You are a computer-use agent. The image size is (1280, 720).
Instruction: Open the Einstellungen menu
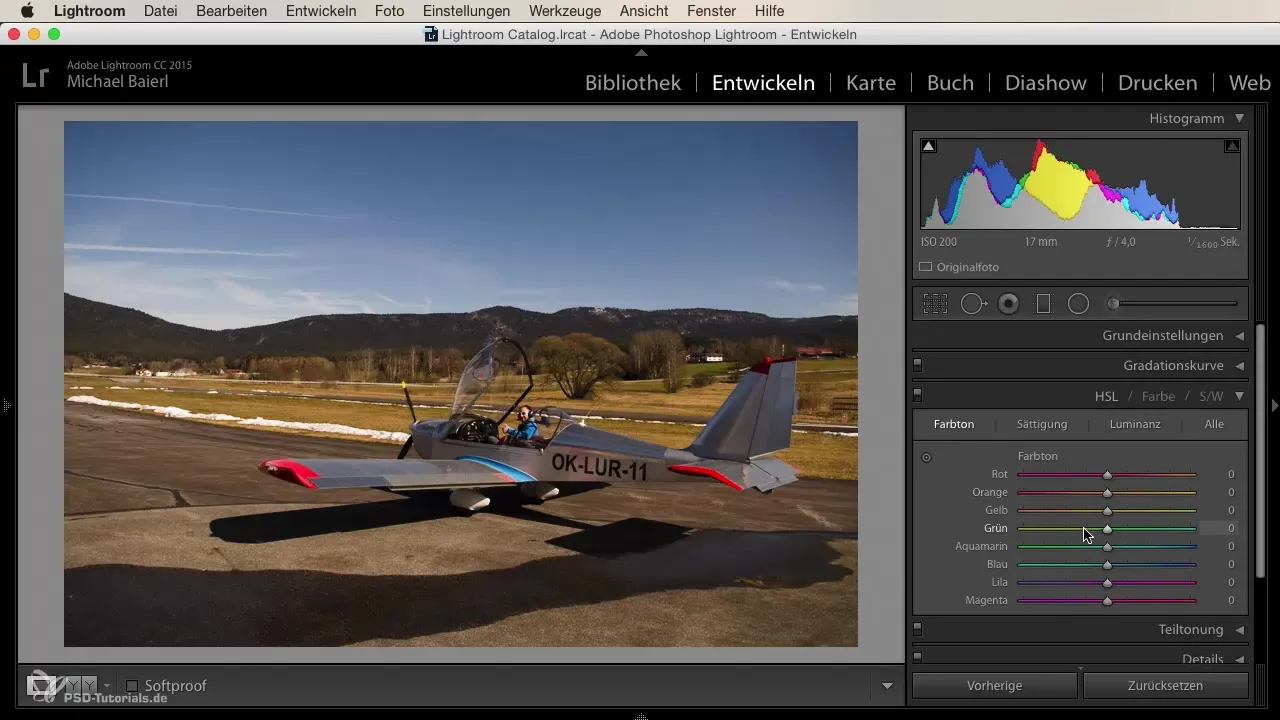coord(466,11)
